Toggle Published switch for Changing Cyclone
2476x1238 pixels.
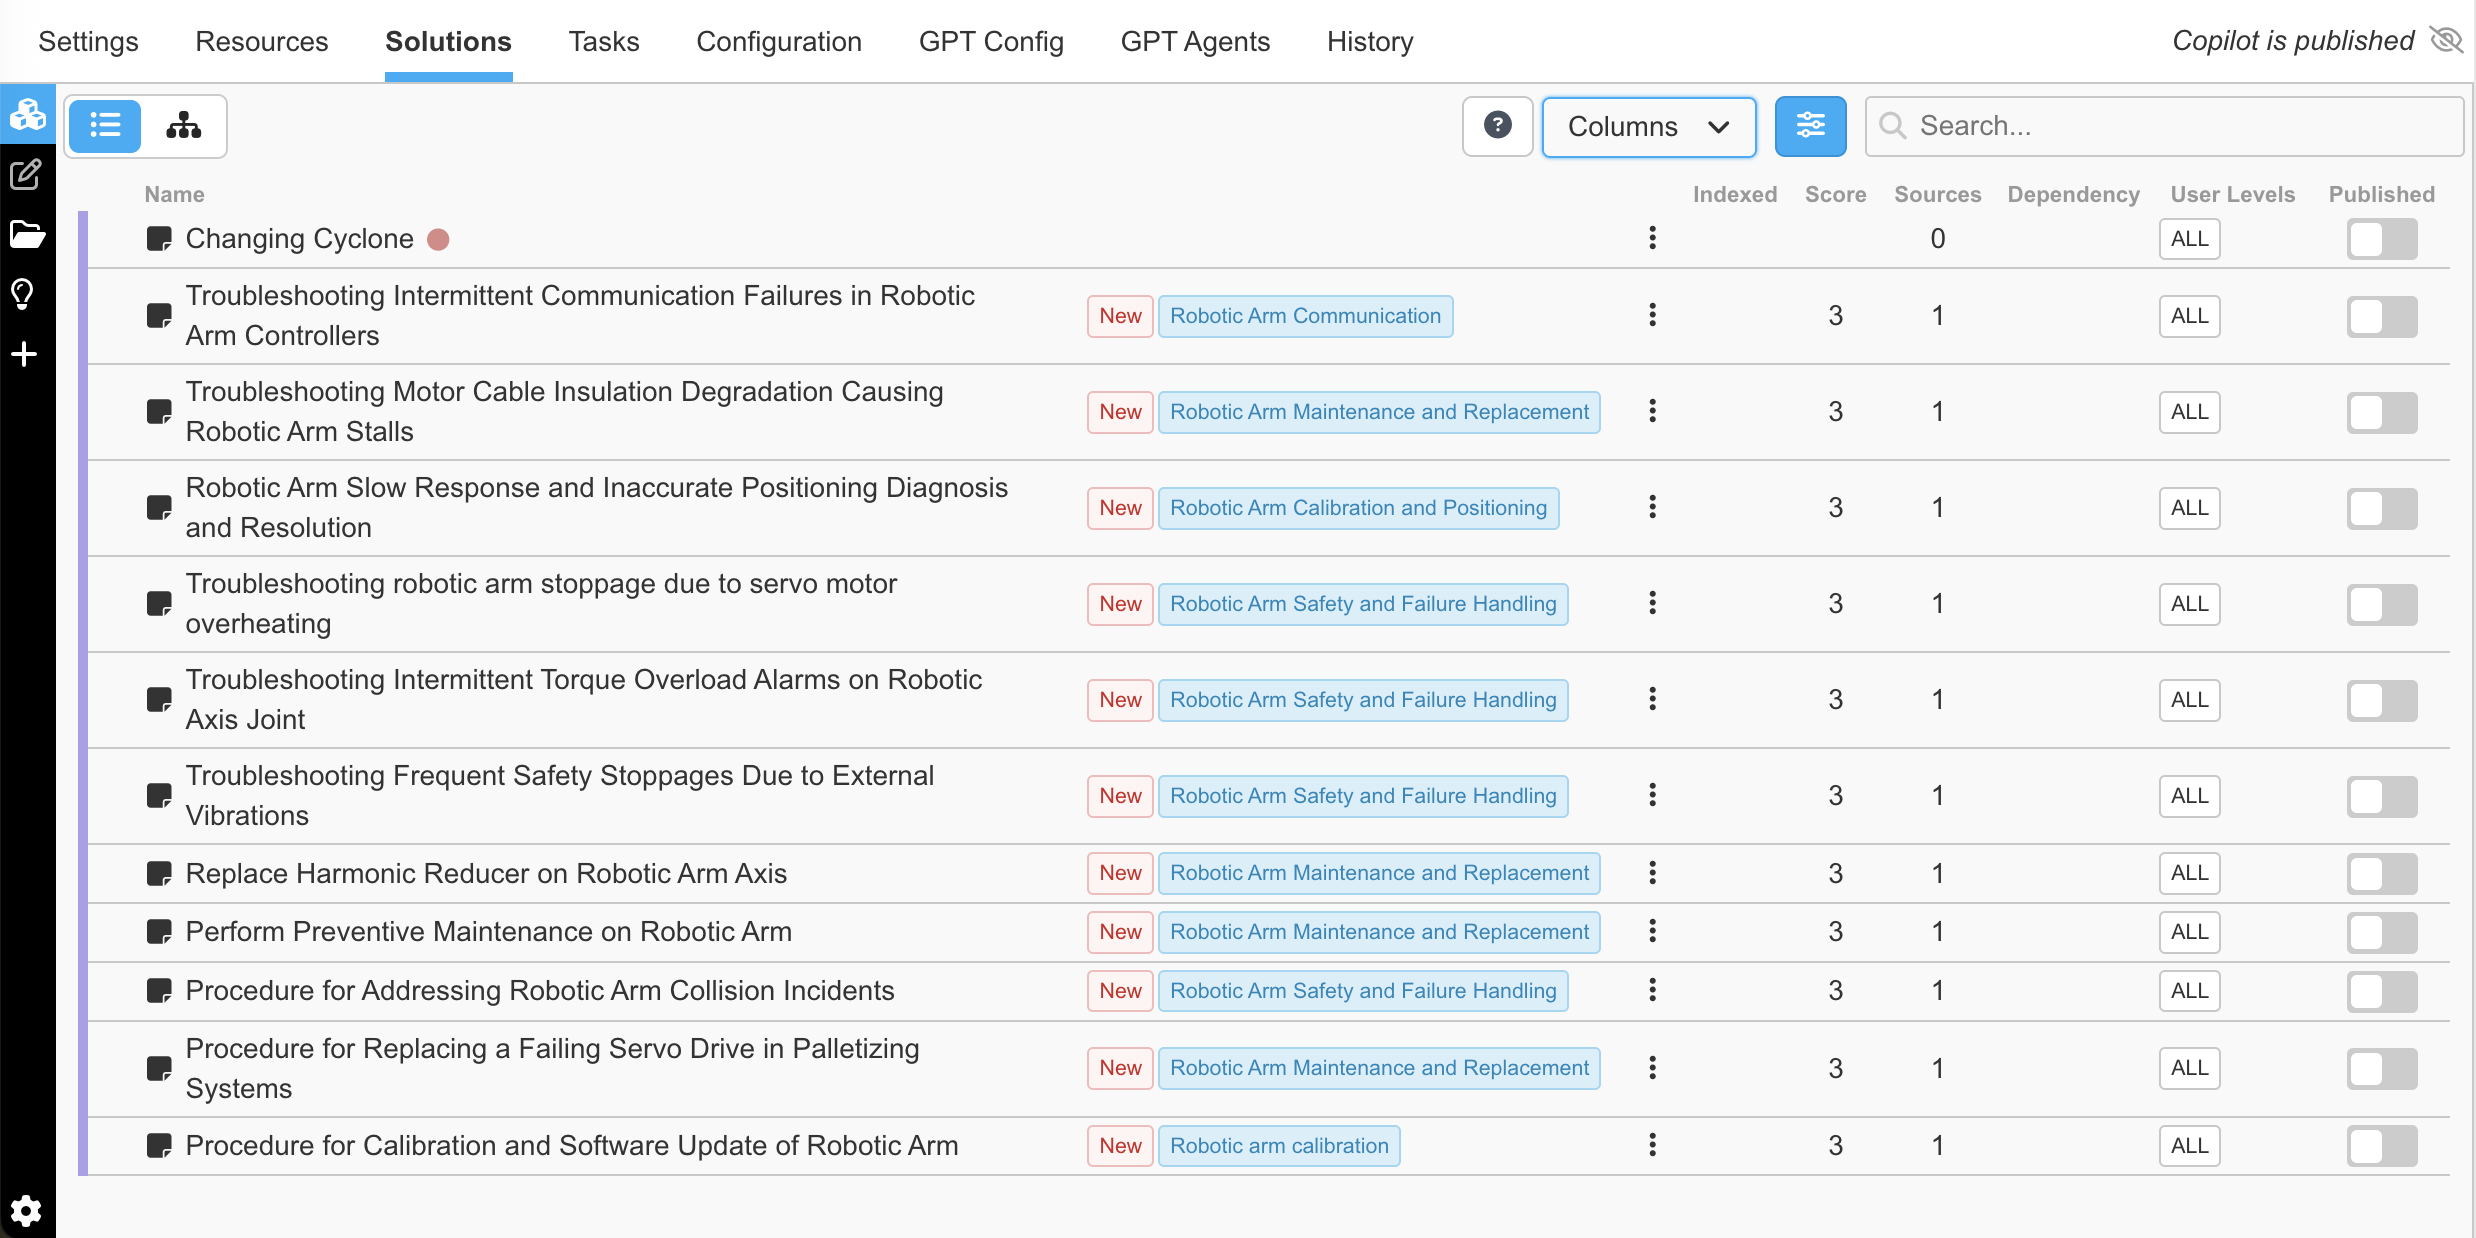2382,239
